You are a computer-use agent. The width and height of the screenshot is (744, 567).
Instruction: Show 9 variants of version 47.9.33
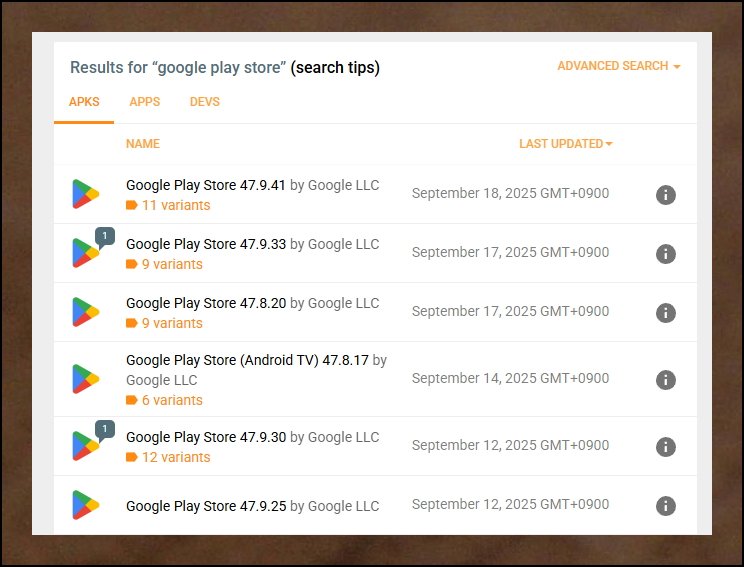click(x=172, y=264)
